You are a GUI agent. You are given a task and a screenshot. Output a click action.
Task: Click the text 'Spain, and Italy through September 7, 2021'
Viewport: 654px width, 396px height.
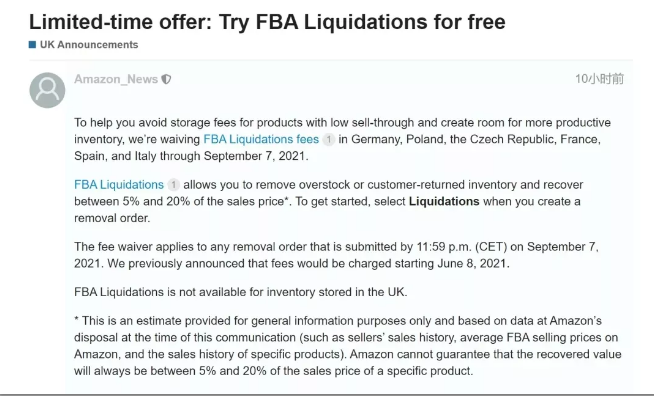[x=190, y=156]
